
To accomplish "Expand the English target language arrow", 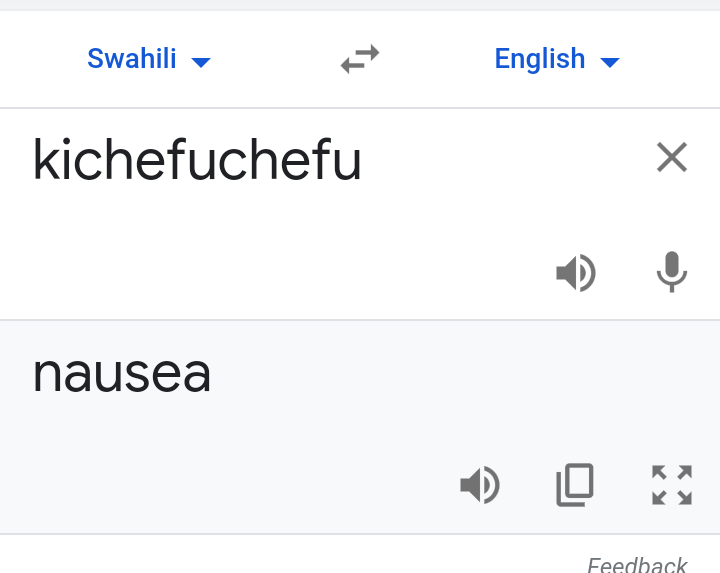I will pos(610,62).
